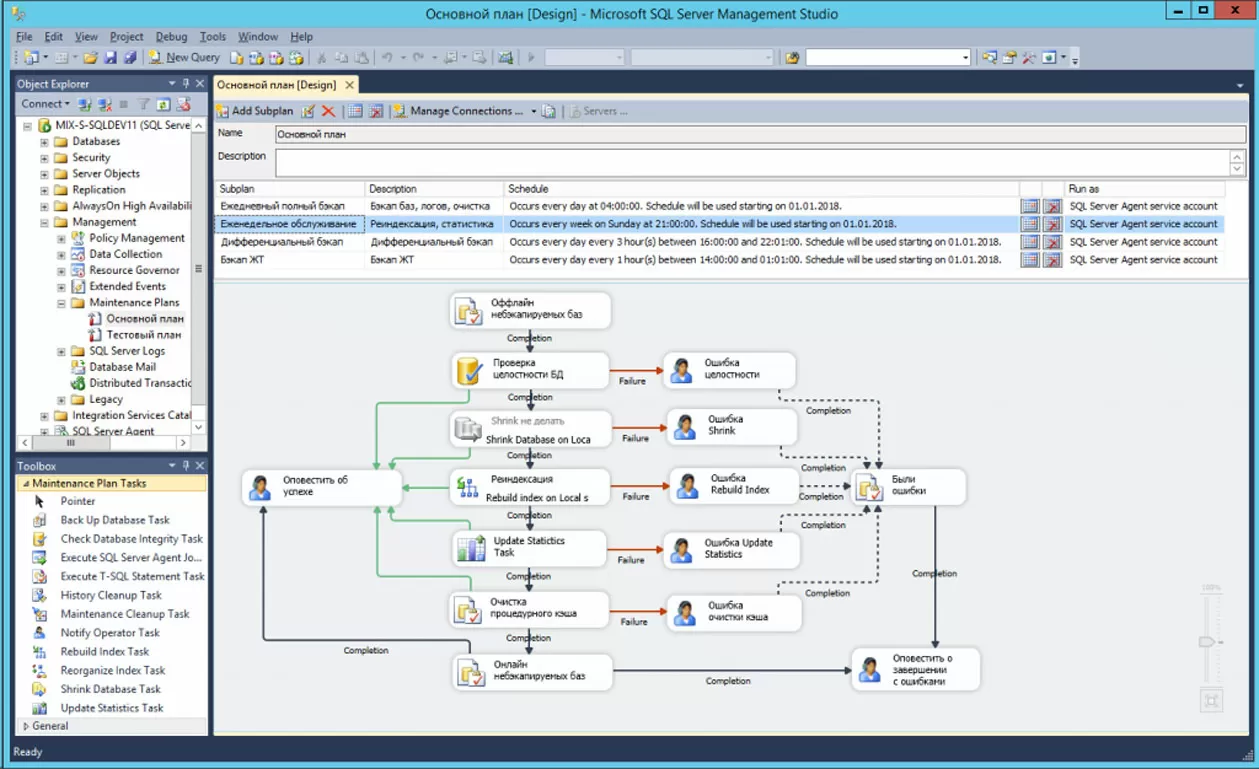1259x769 pixels.
Task: Open the Edit menu
Action: (54, 37)
